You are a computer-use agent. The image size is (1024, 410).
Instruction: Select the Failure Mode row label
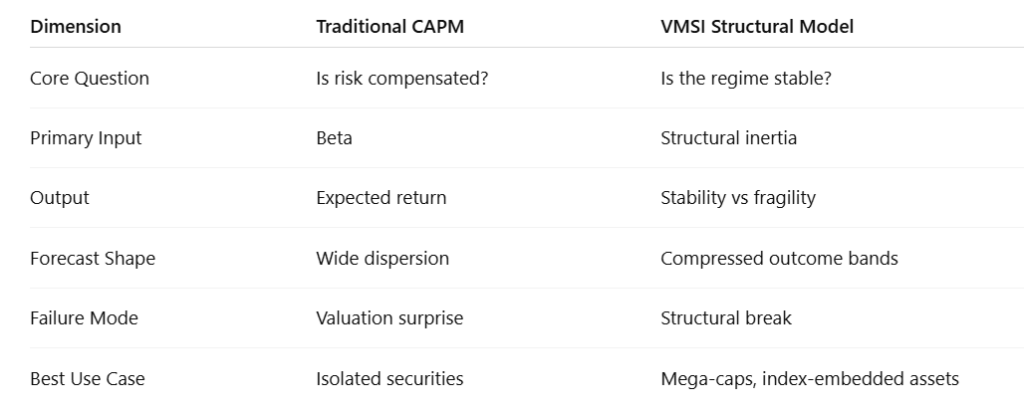pos(84,319)
